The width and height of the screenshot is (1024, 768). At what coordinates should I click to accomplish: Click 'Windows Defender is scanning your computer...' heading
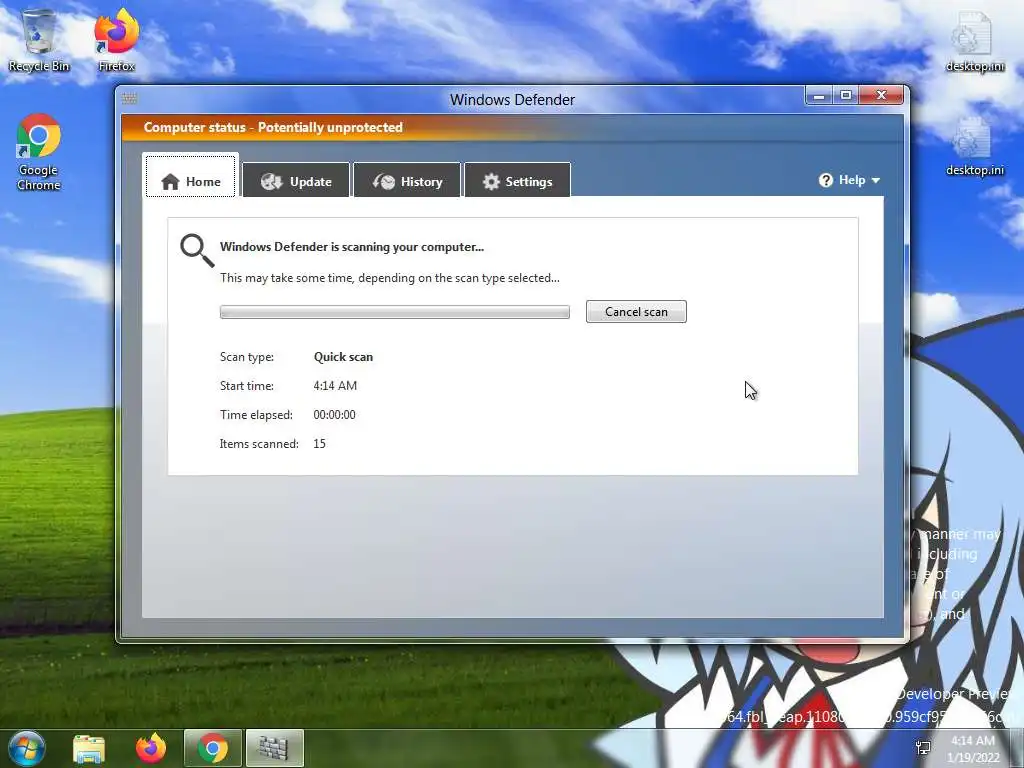coord(351,247)
